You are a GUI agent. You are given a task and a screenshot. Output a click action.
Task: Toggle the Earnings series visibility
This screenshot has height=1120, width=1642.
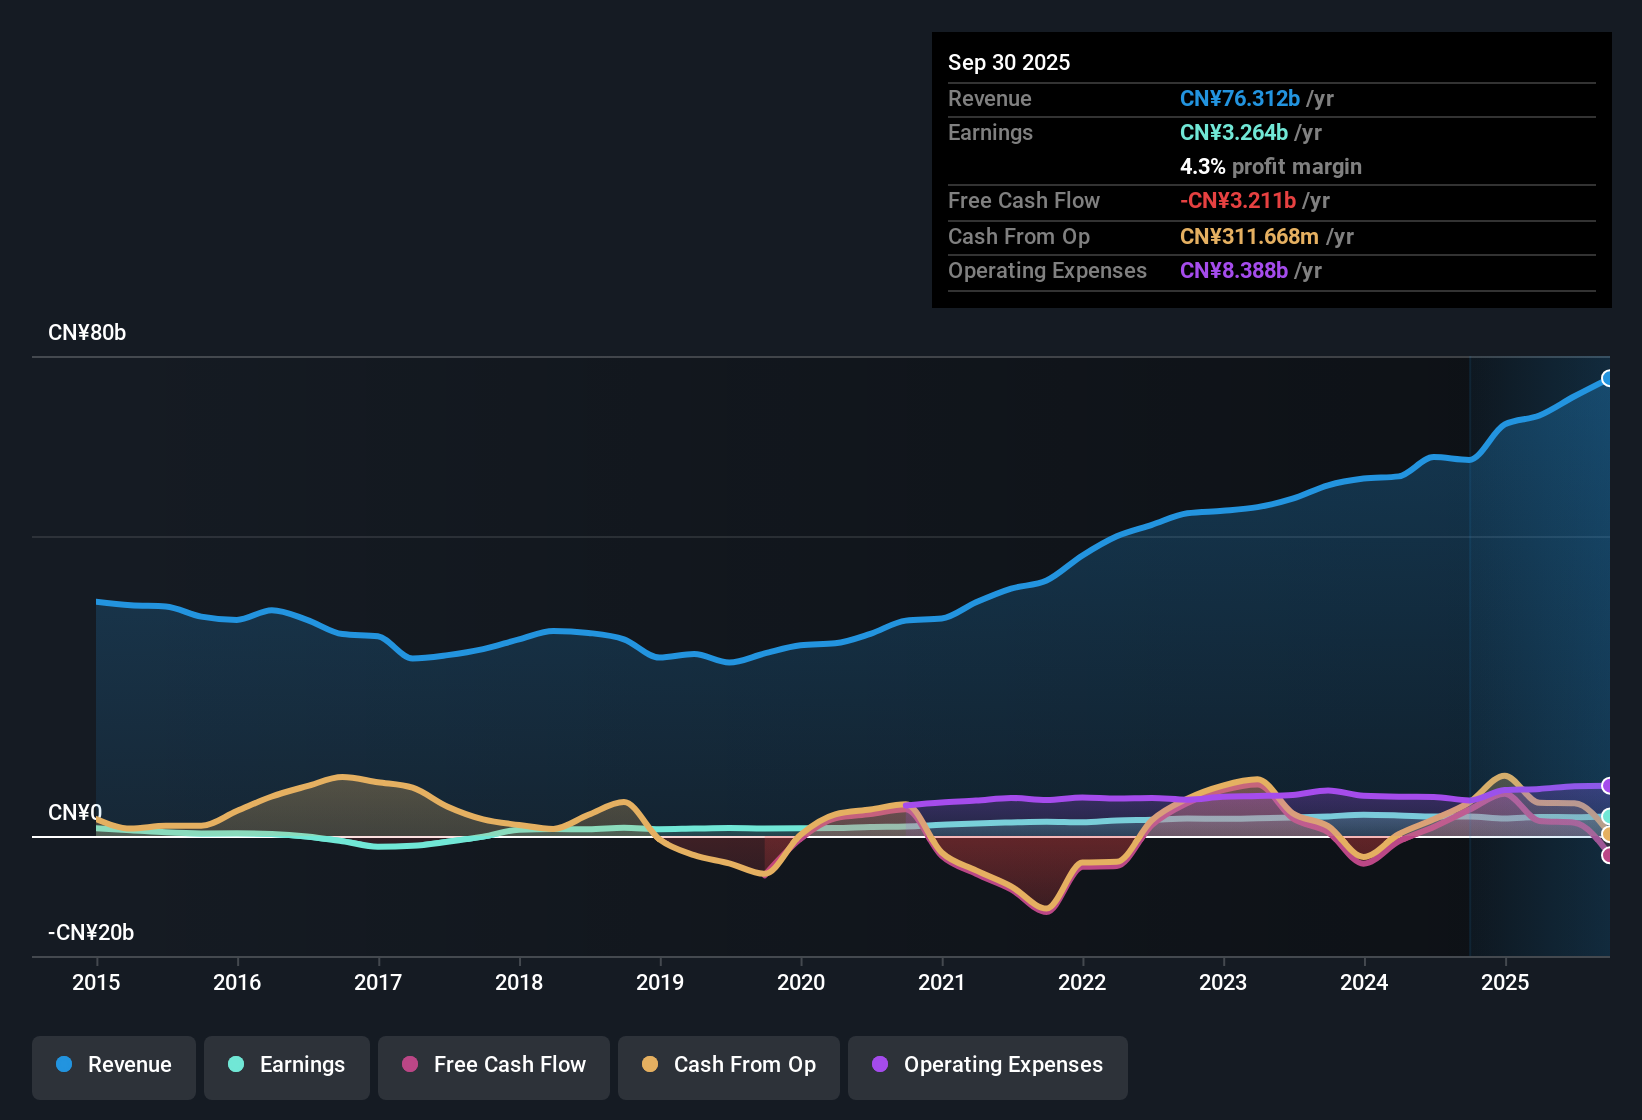(286, 1065)
